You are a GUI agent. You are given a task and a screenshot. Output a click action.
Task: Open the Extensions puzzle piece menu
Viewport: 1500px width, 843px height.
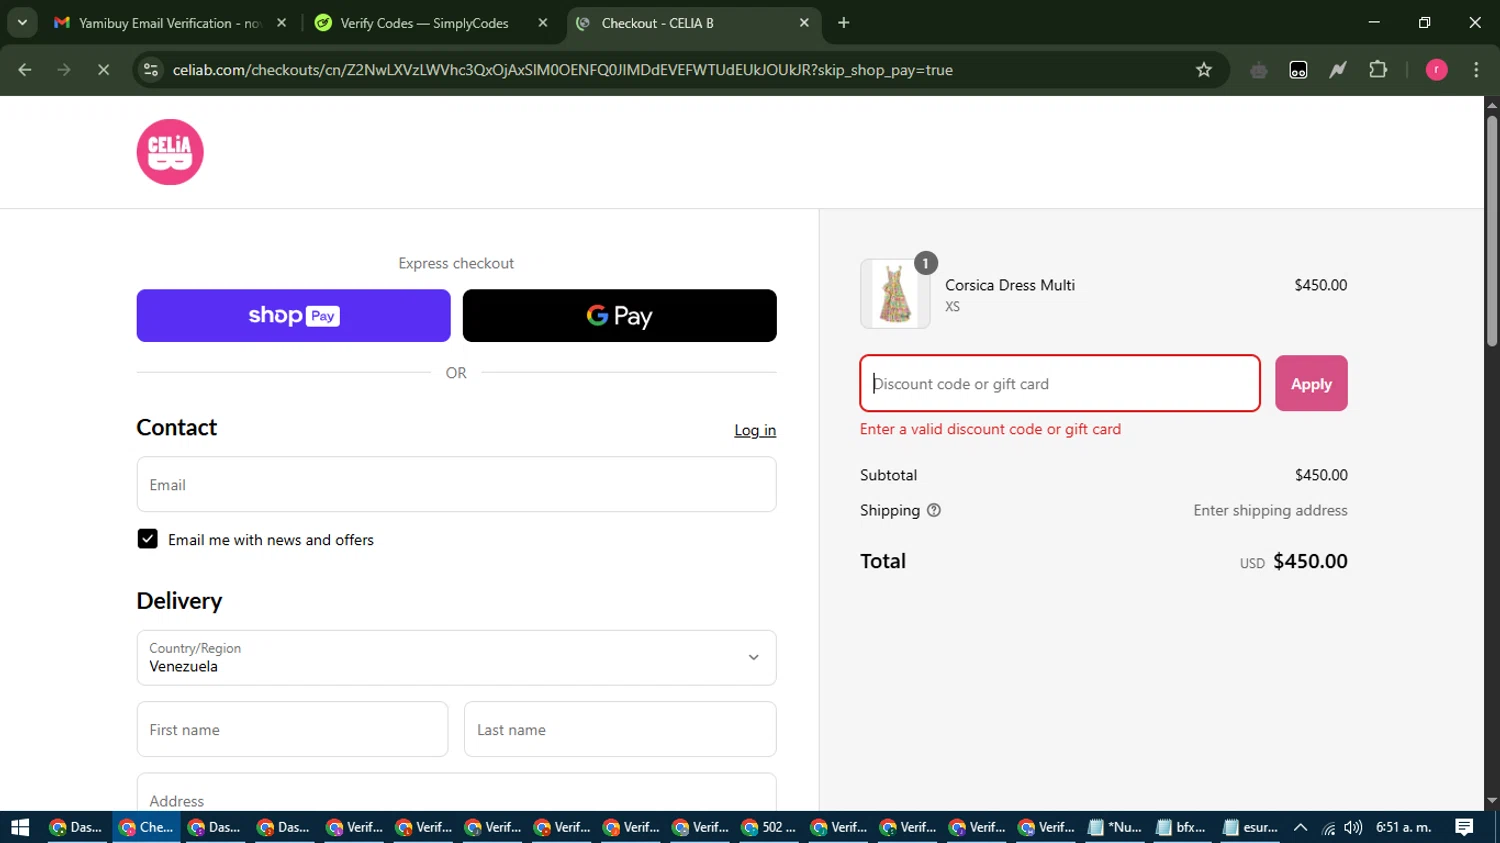tap(1378, 70)
